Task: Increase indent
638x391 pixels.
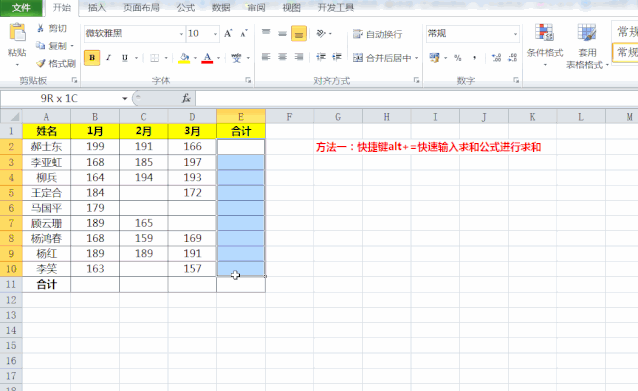Action: tap(336, 57)
